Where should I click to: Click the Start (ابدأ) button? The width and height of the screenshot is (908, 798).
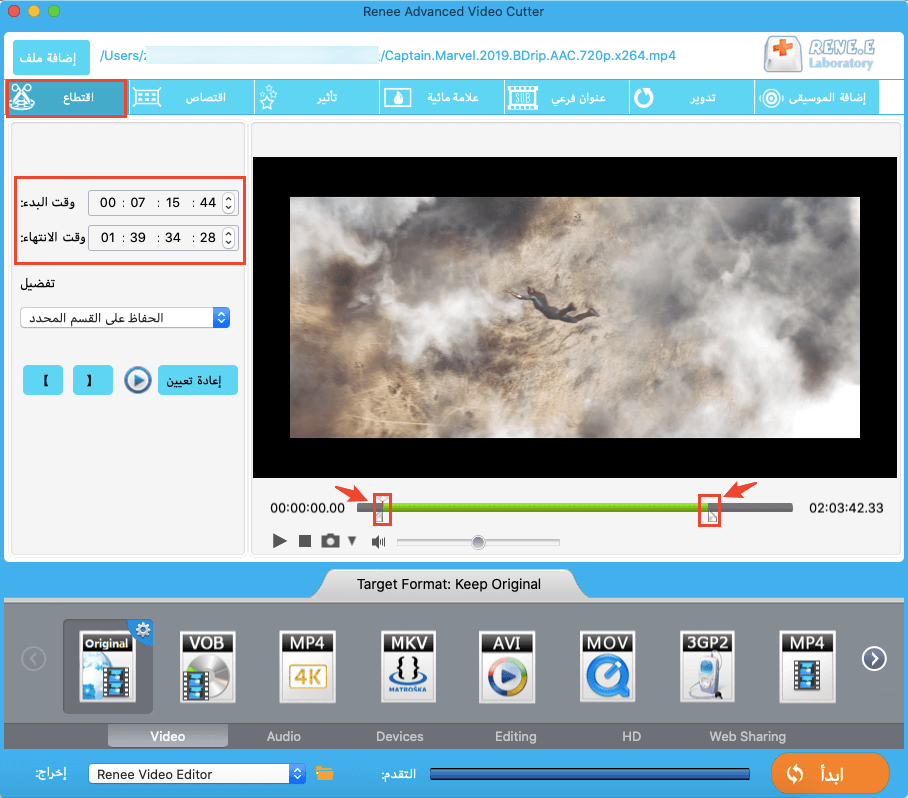pos(830,773)
